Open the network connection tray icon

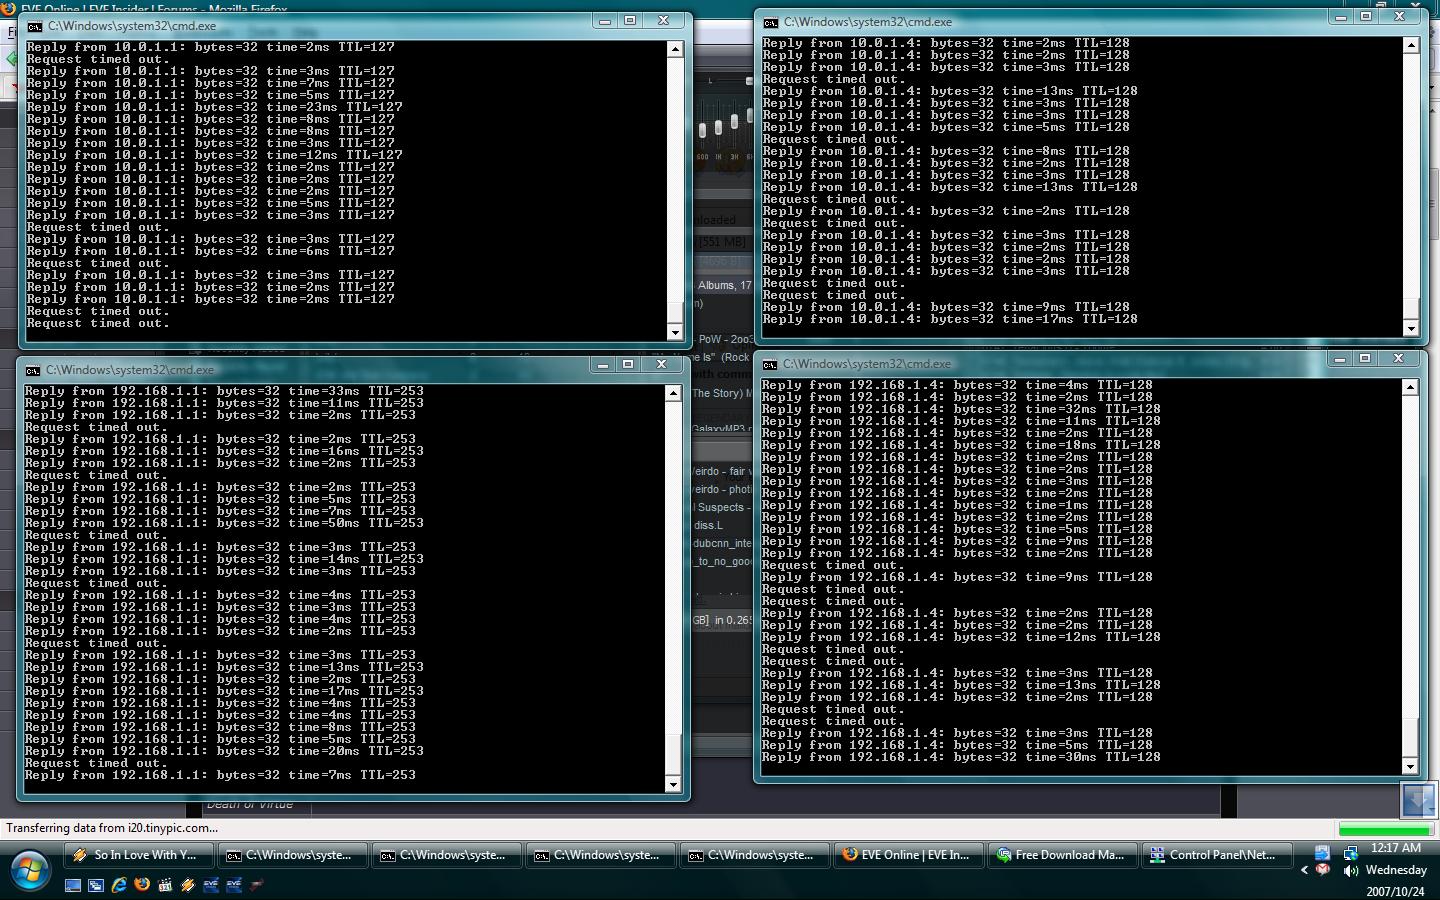coord(1351,853)
